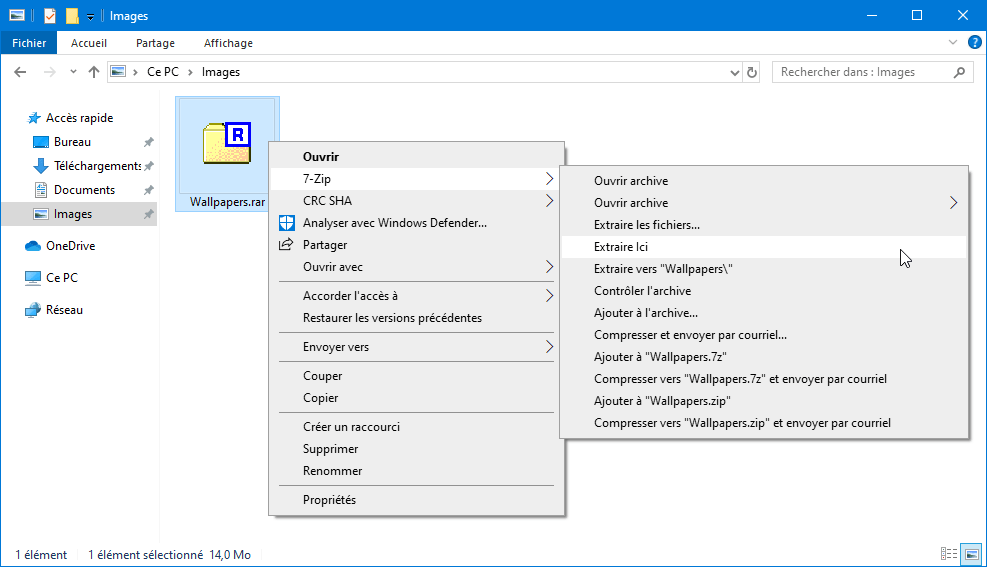Expand the ribbon chevron
The image size is (987, 567).
tap(952, 43)
